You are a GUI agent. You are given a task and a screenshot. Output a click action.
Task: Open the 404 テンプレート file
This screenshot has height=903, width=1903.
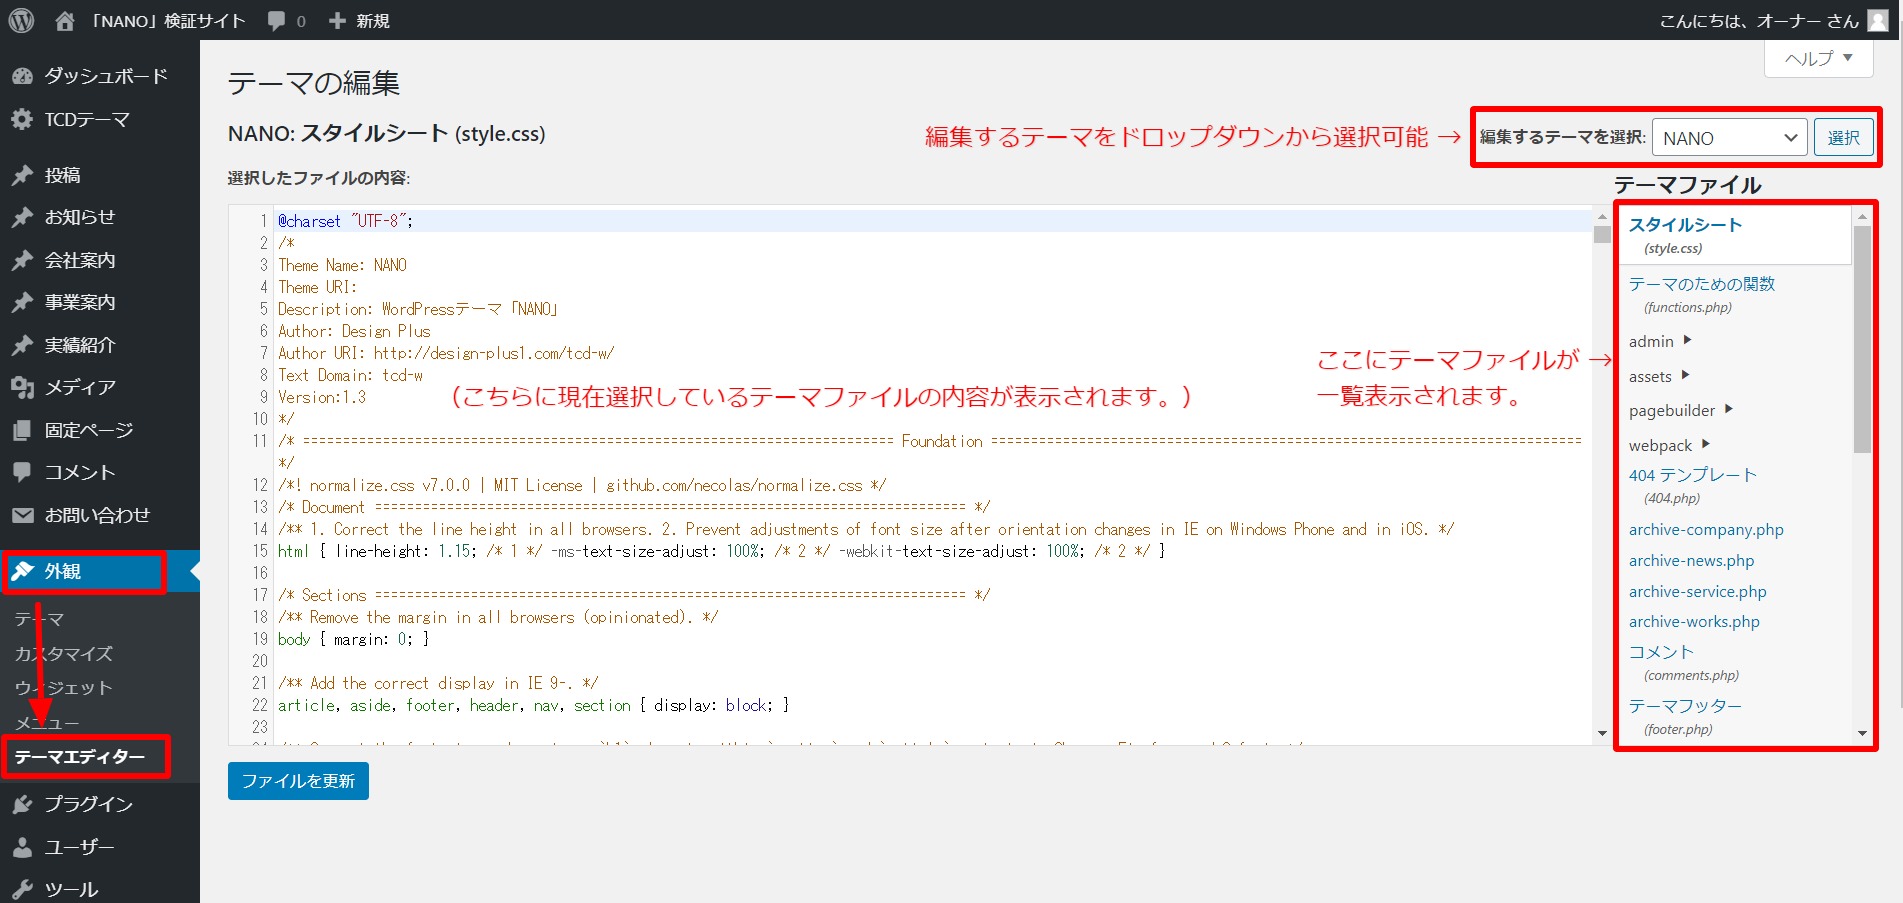point(1692,485)
